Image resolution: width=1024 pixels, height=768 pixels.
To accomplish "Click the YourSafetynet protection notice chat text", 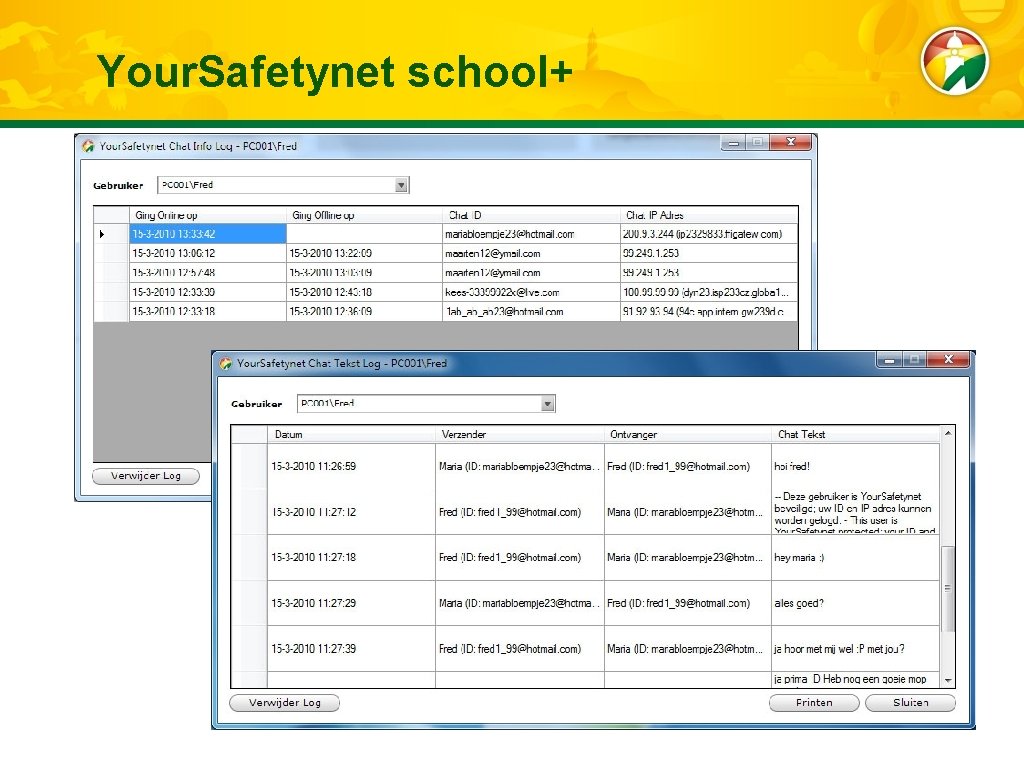I will click(856, 513).
